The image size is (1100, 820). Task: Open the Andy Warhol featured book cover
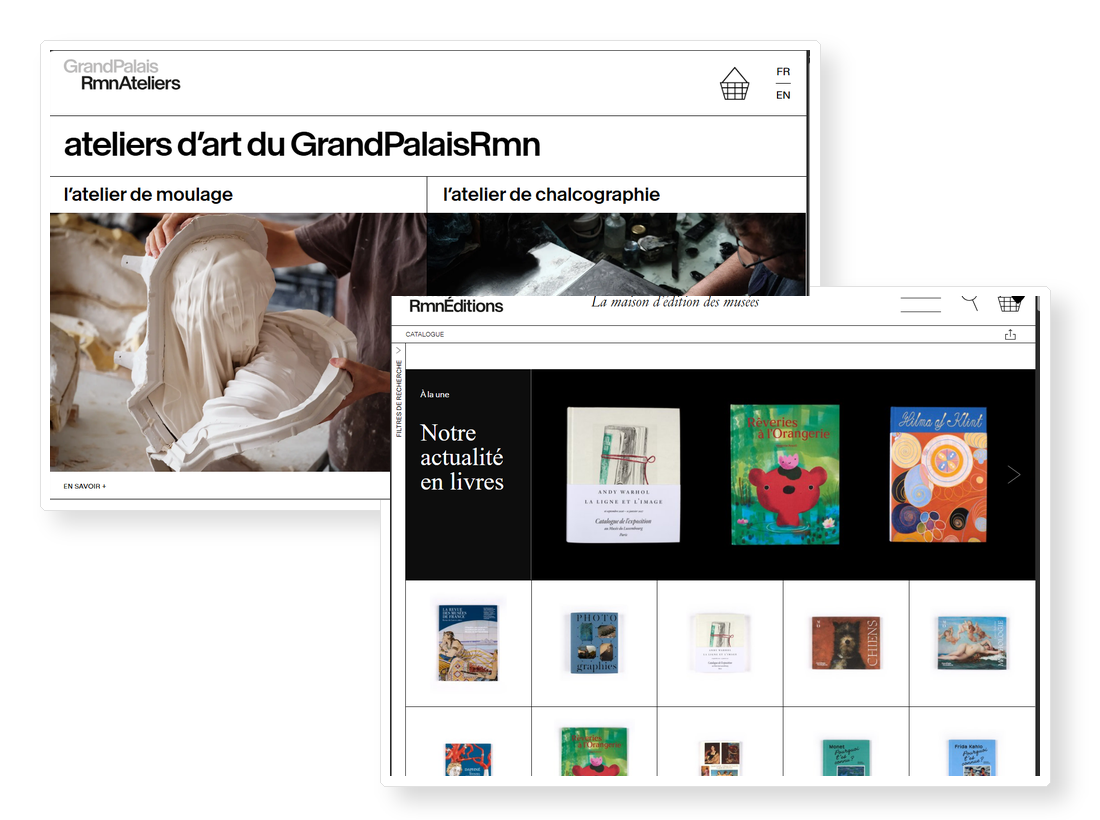point(623,475)
